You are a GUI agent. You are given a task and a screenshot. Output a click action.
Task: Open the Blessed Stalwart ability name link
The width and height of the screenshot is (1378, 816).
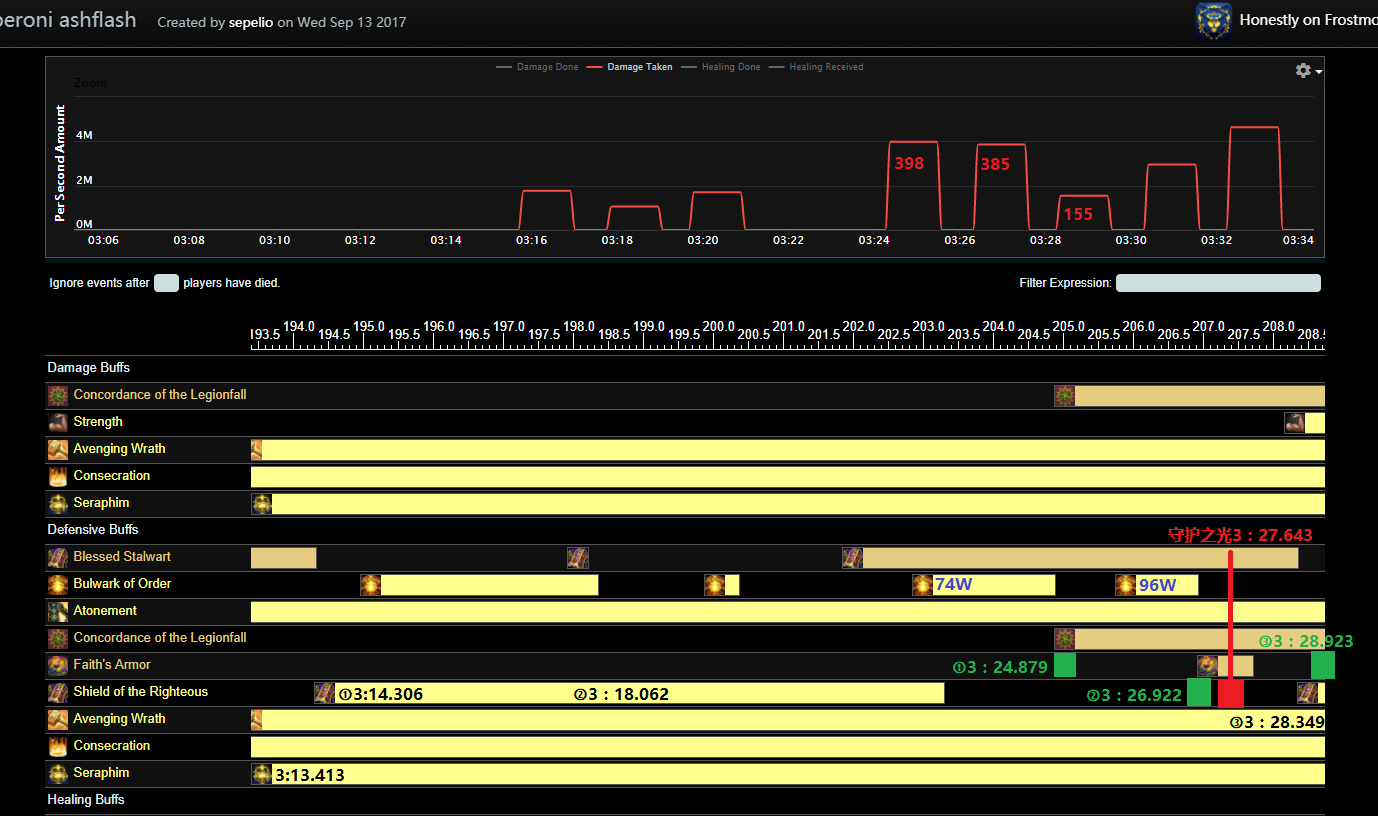pyautogui.click(x=124, y=557)
